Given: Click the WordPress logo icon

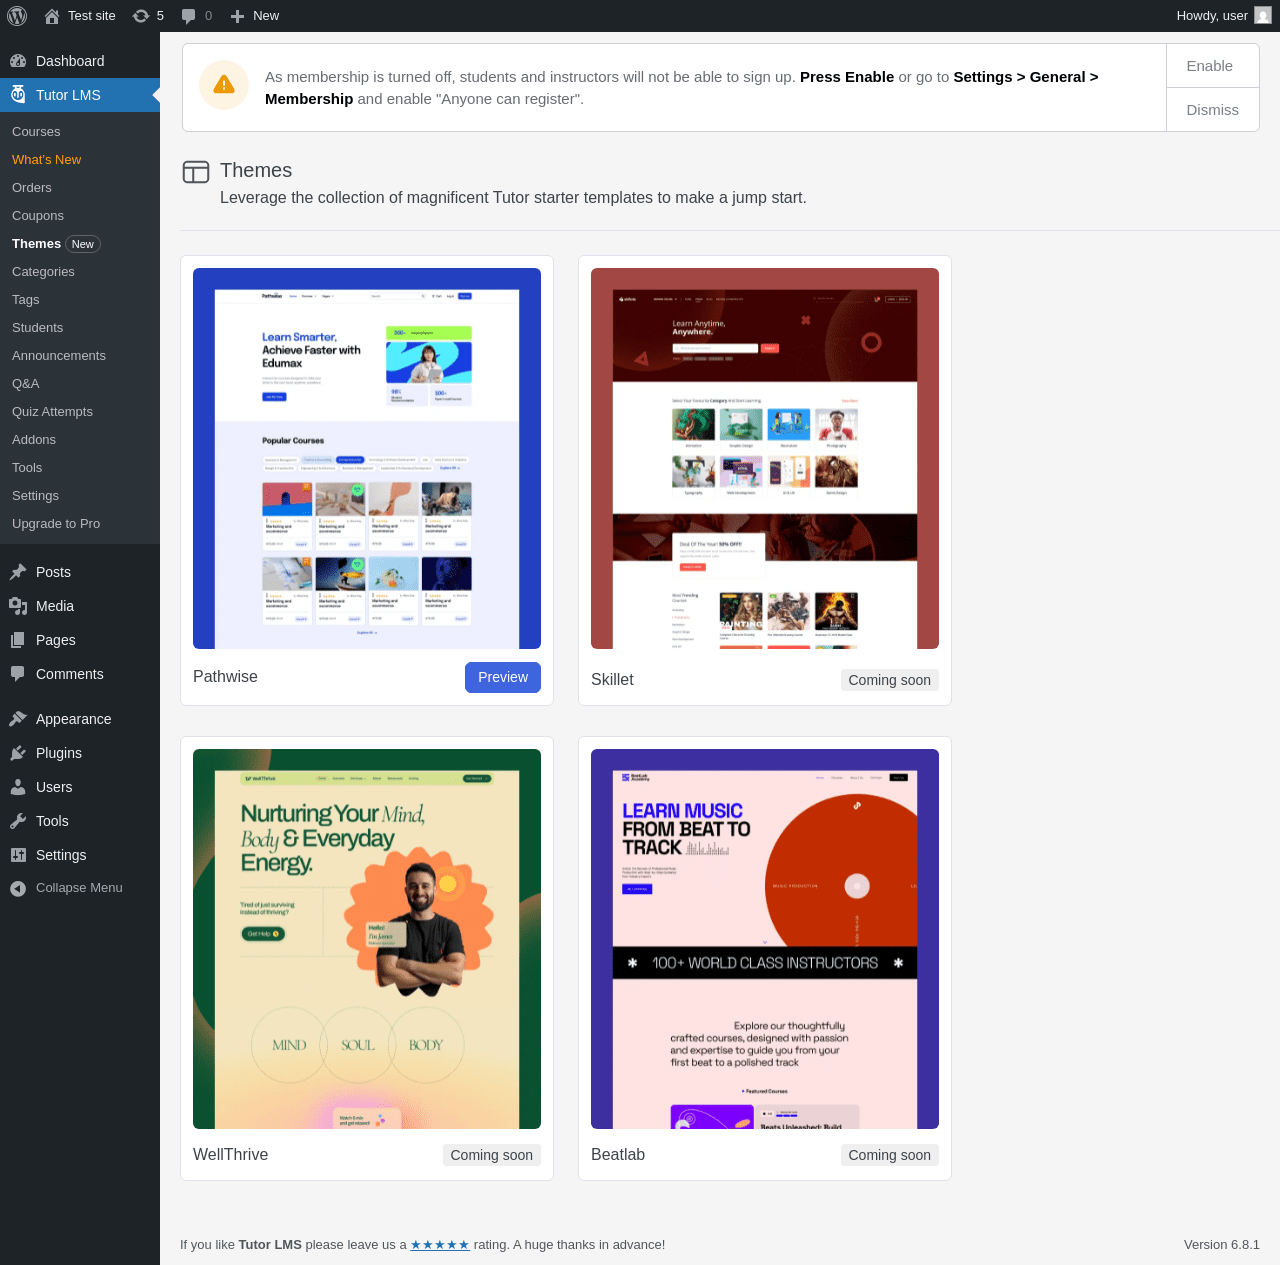Looking at the screenshot, I should (x=17, y=16).
